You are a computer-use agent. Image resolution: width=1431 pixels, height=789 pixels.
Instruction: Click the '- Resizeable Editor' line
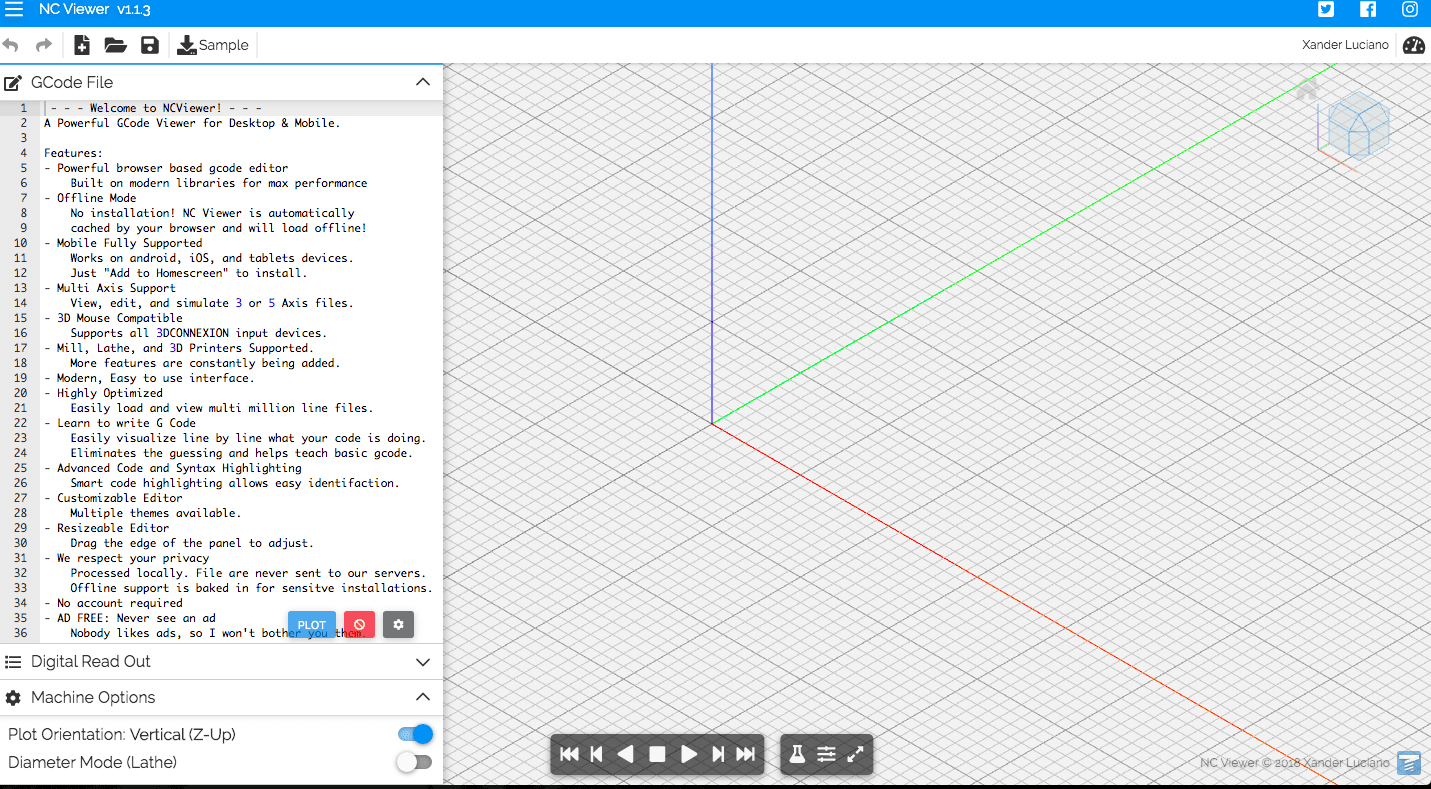click(x=107, y=528)
